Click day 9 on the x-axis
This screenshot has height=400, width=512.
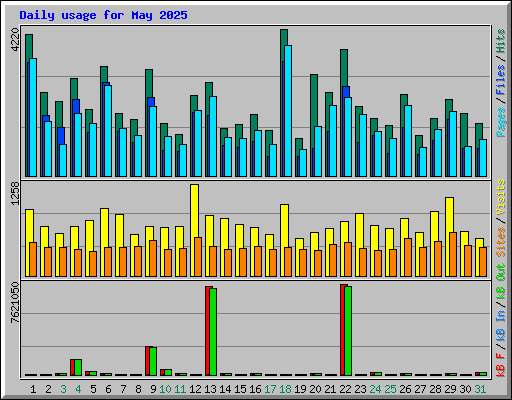153,389
